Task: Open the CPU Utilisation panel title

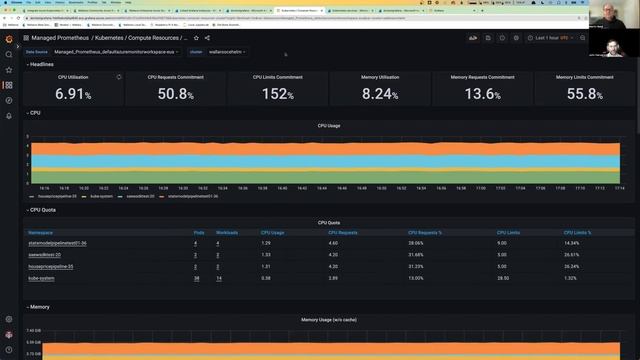Action: tap(73, 77)
